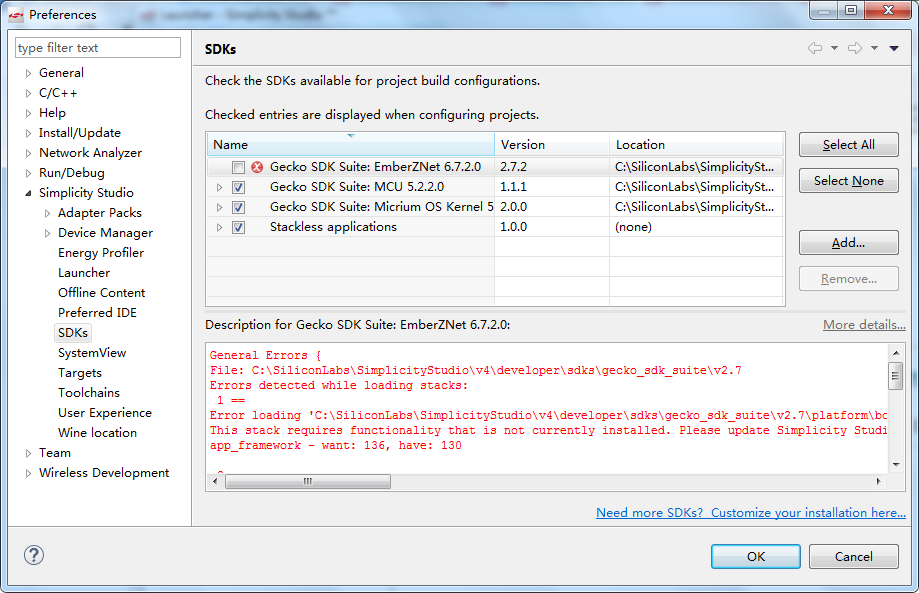Expand the Micrium OS Kernel row
919x593 pixels.
(219, 207)
